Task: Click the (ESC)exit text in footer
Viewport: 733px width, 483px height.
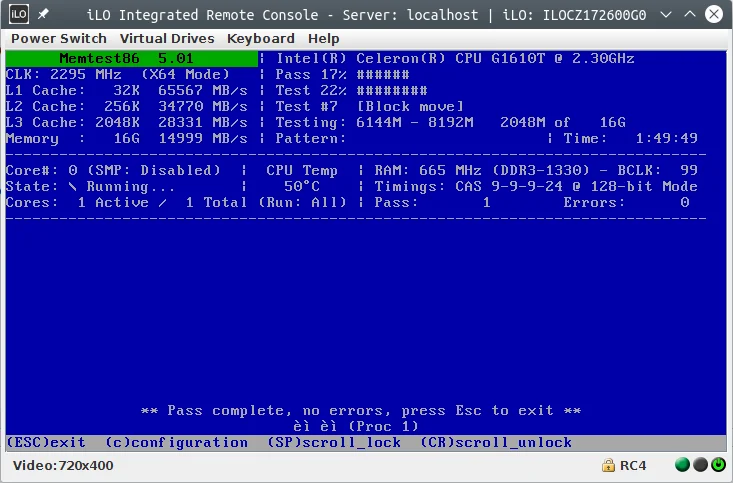Action: click(x=46, y=442)
